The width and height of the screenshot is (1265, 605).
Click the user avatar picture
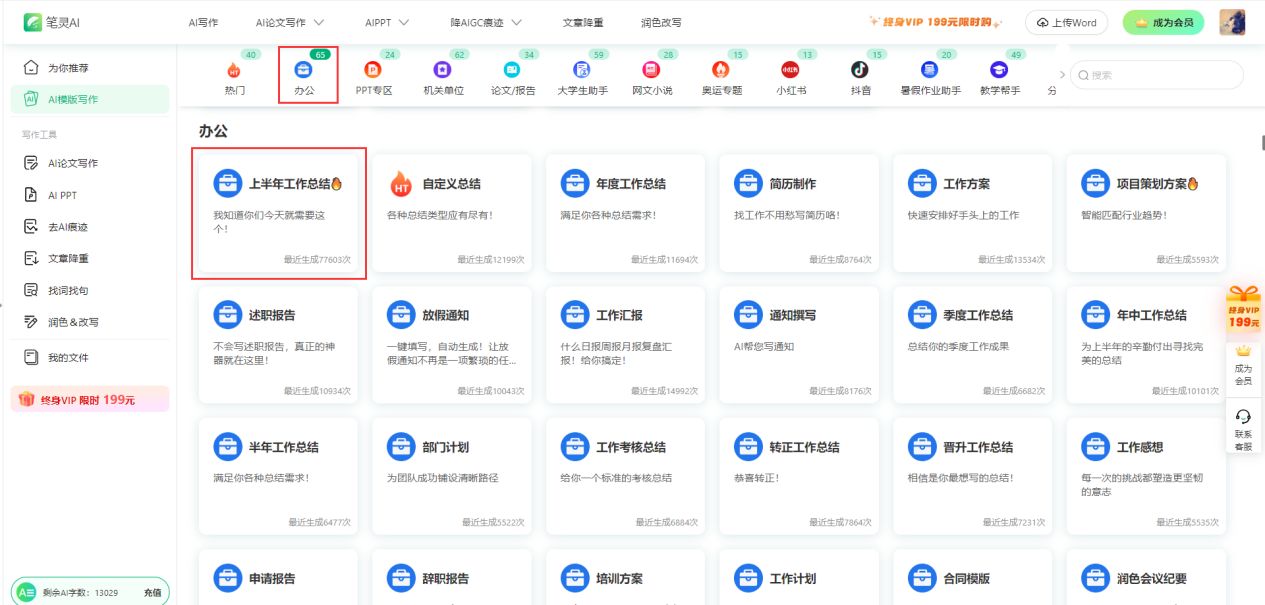coord(1232,22)
